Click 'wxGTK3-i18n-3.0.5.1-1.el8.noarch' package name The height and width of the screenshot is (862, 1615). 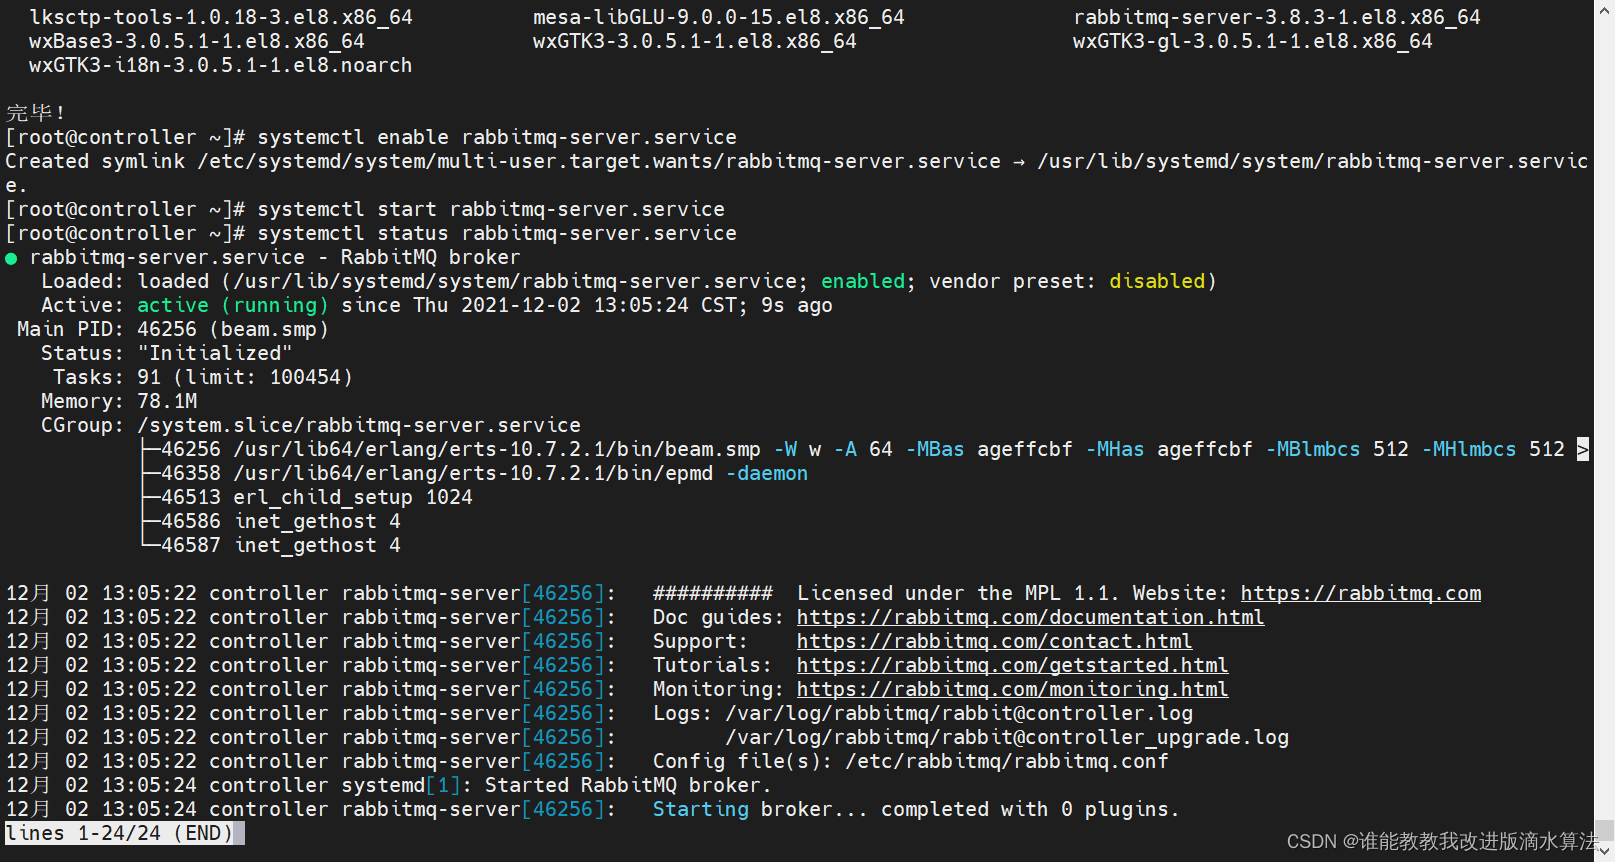click(x=221, y=65)
